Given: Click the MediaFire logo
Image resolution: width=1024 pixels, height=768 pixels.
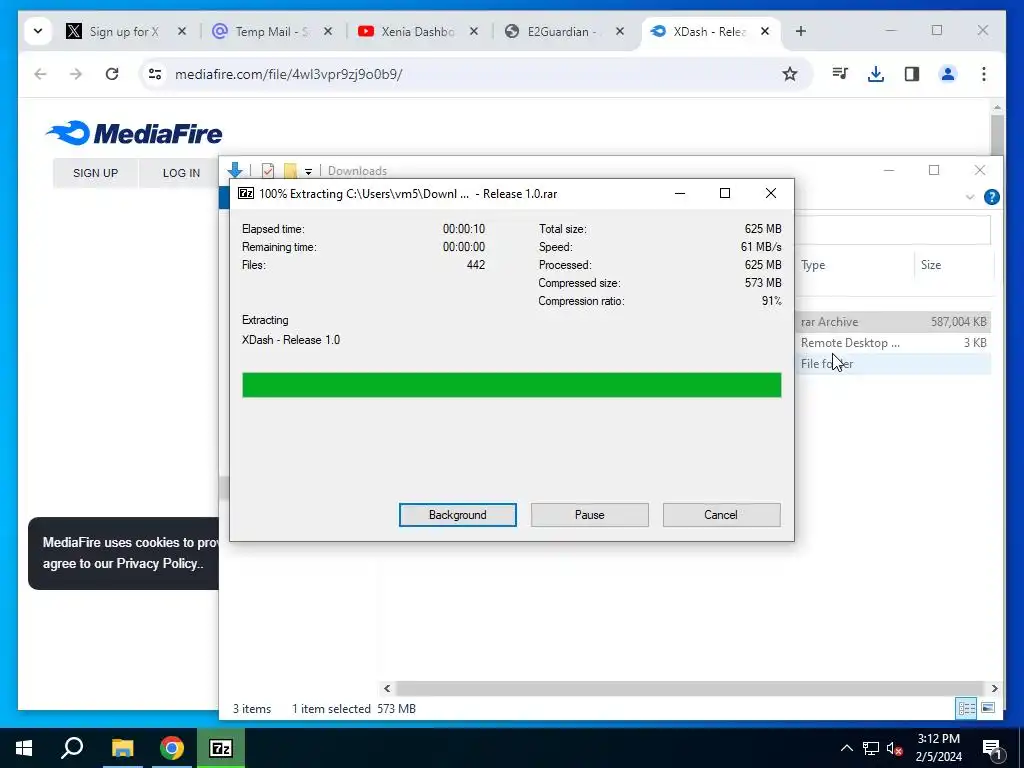Looking at the screenshot, I should click(x=134, y=133).
